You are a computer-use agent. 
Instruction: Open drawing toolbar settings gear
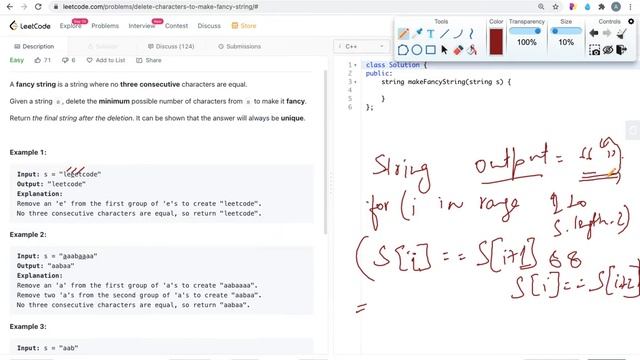[631, 21]
